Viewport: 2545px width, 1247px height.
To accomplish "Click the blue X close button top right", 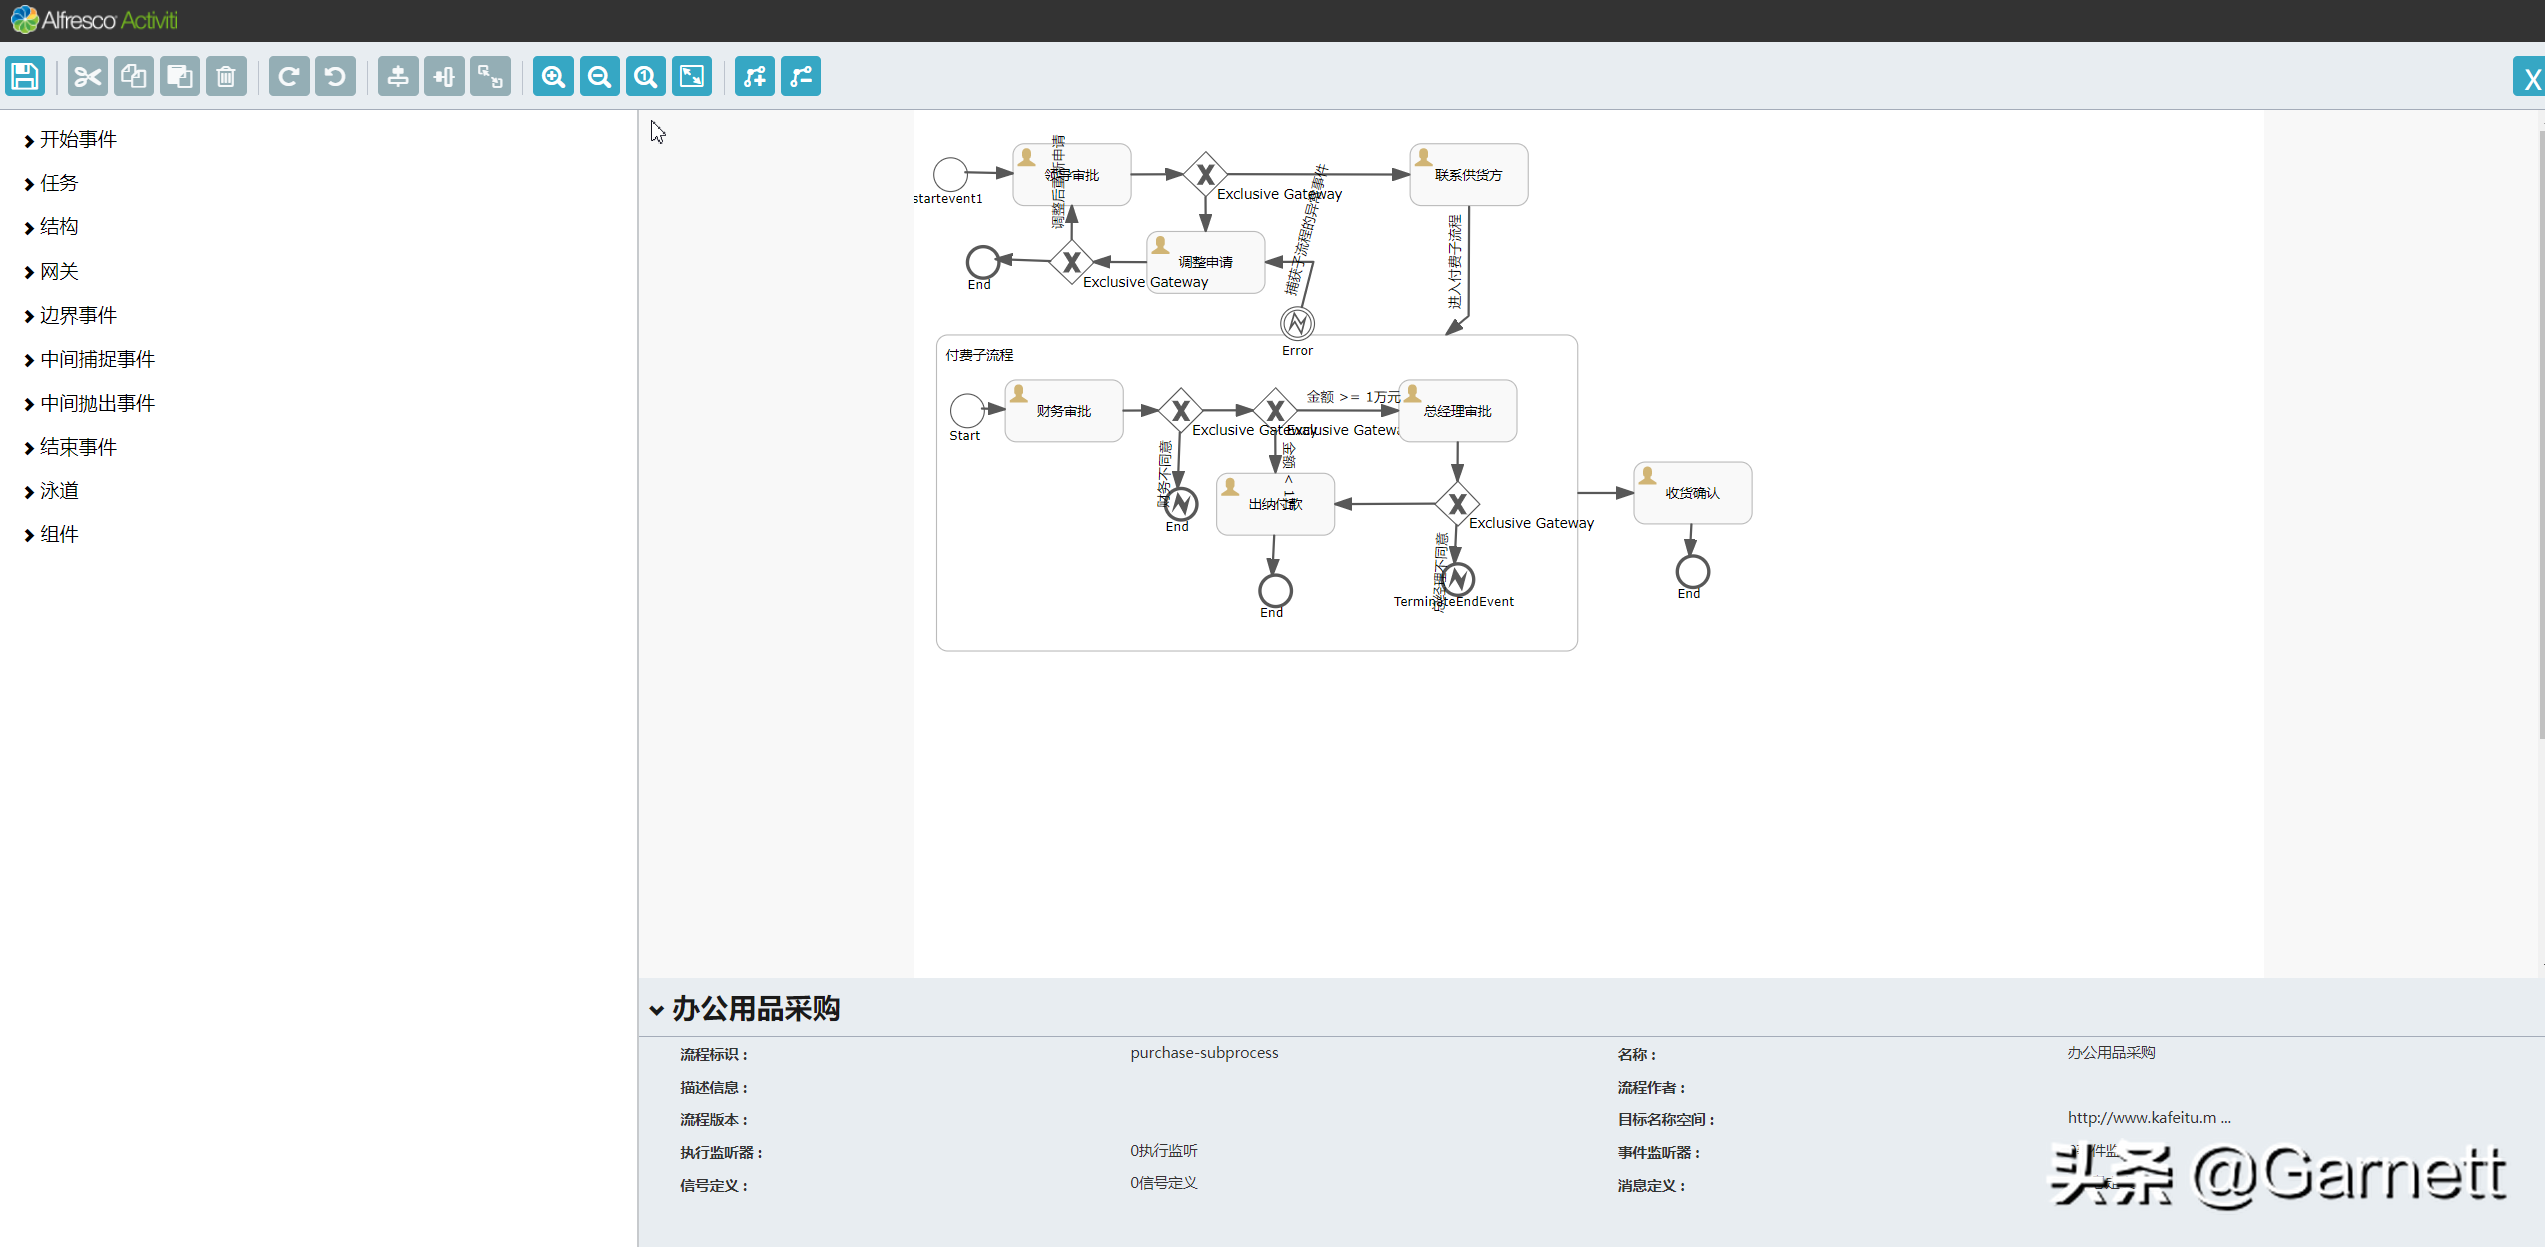I will tap(2531, 75).
